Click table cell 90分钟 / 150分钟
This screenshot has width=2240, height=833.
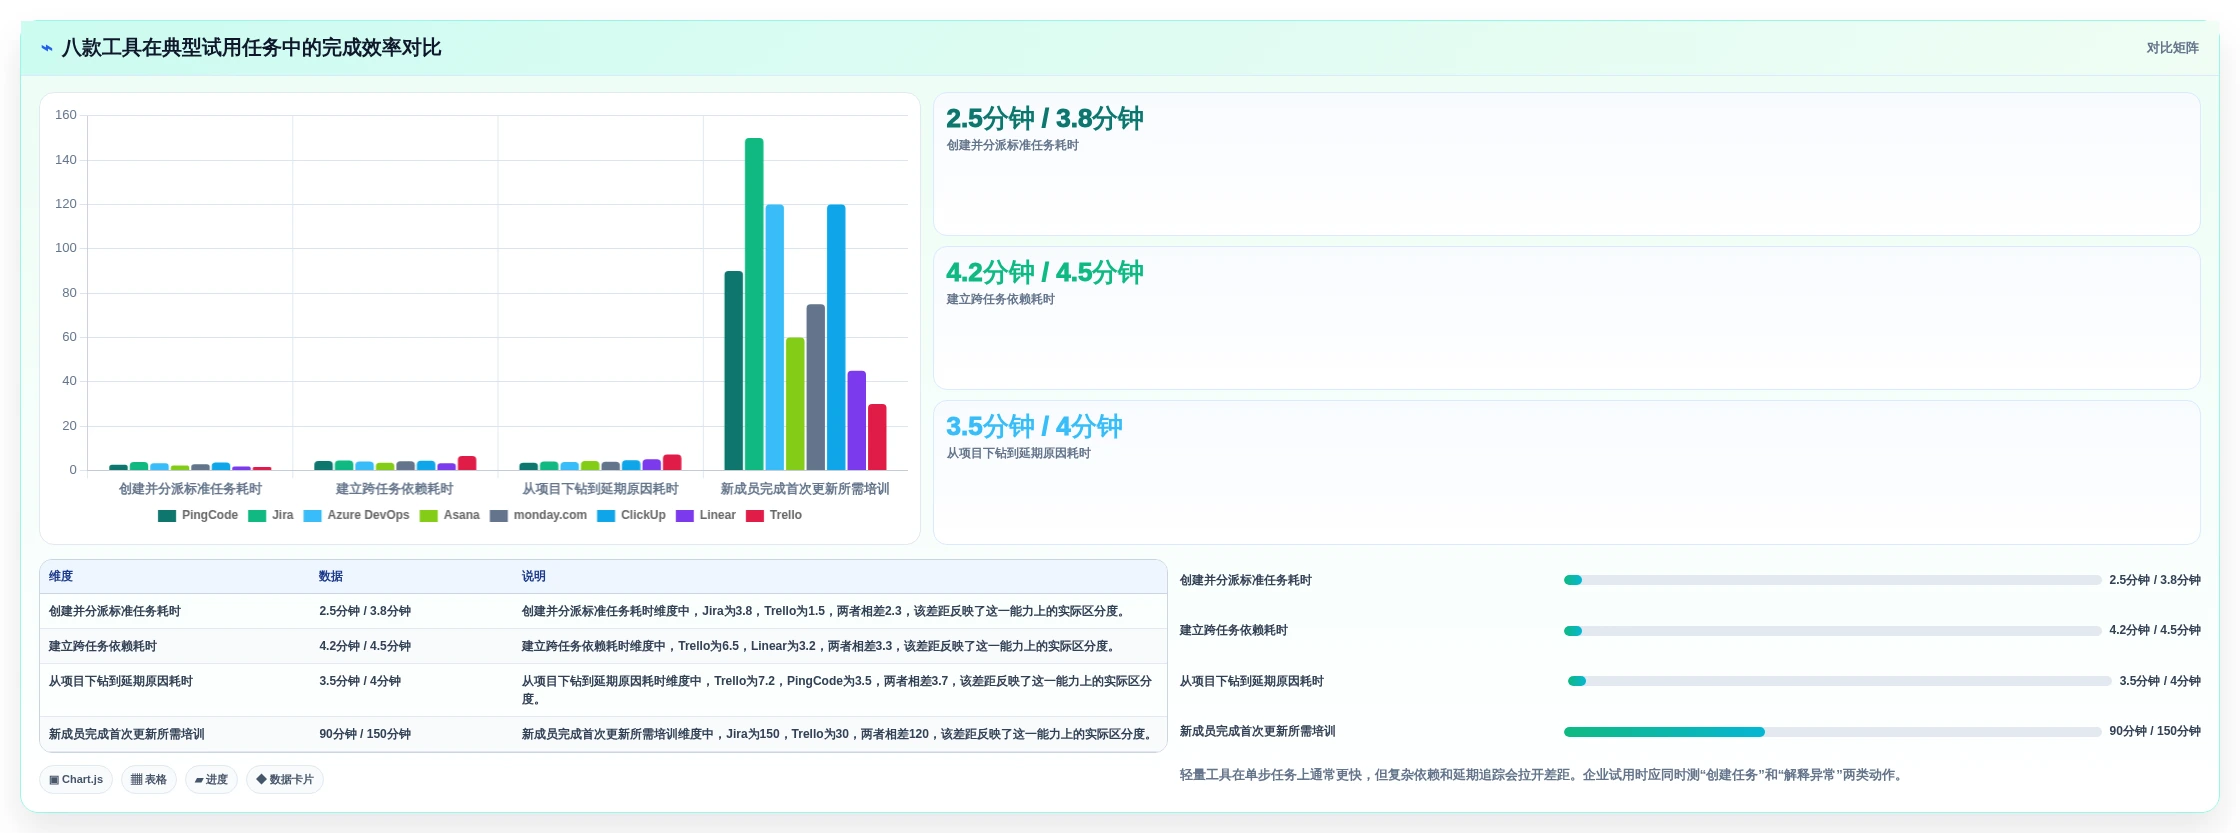click(x=365, y=734)
